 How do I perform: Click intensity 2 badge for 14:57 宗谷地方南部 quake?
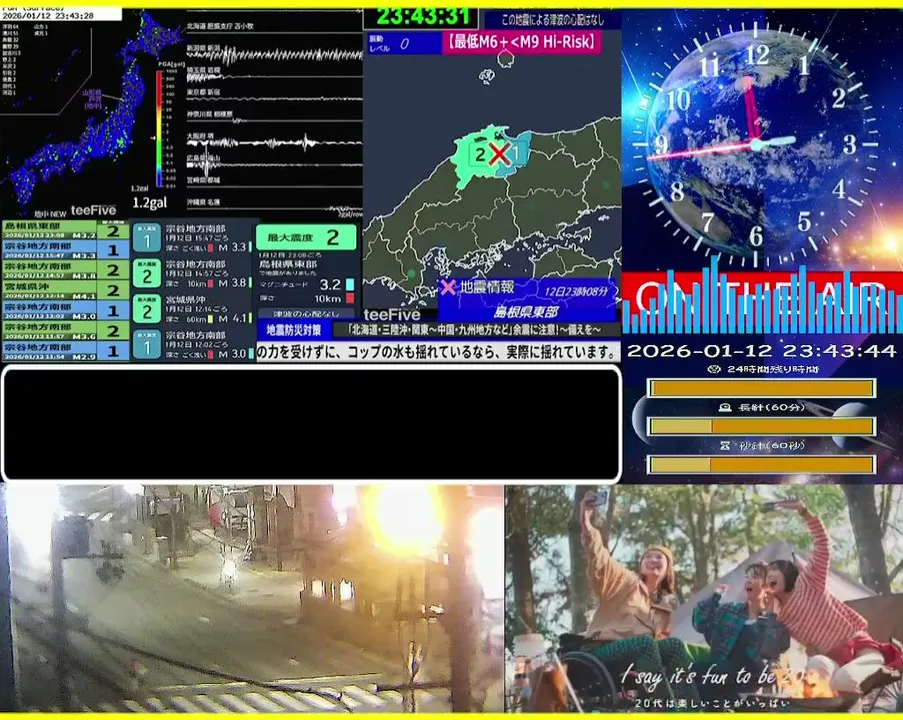point(147,274)
